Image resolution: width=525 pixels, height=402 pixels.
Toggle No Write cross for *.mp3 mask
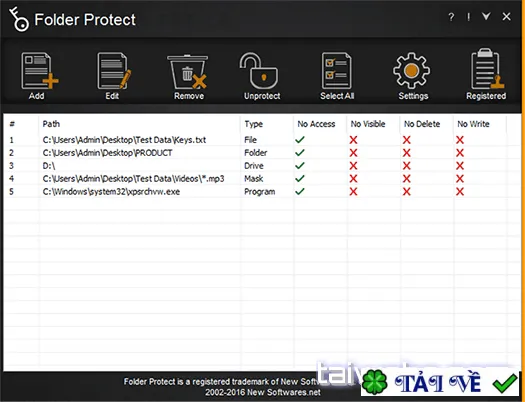coord(460,179)
